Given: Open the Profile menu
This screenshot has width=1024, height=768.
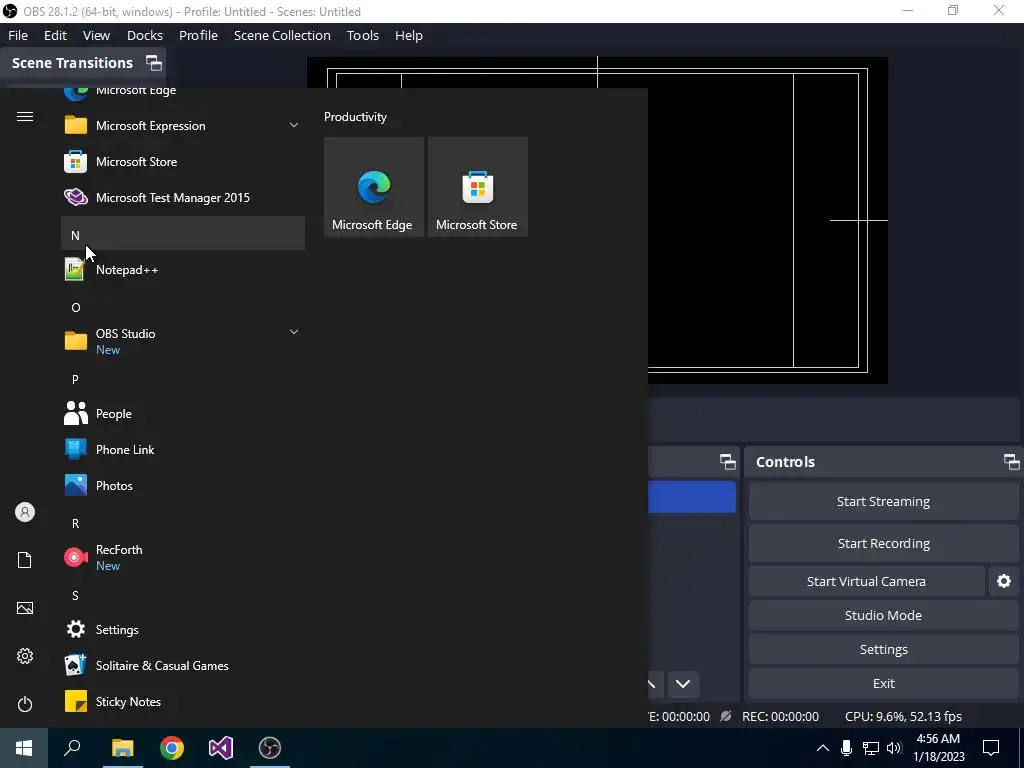Looking at the screenshot, I should tap(198, 35).
